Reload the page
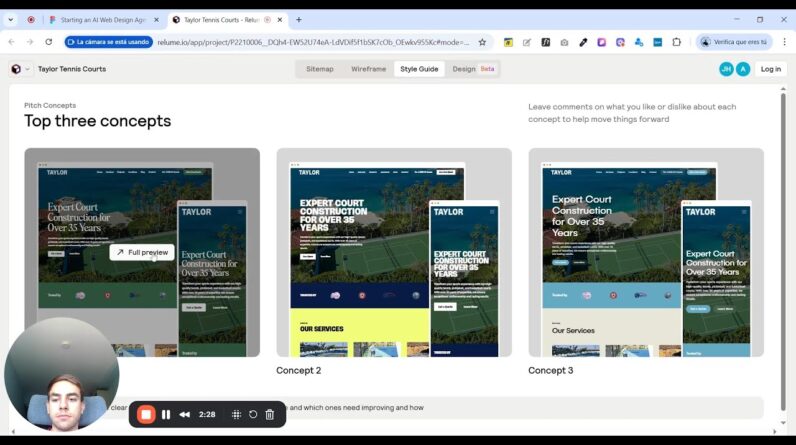Viewport: 796px width, 445px height. coord(48,42)
